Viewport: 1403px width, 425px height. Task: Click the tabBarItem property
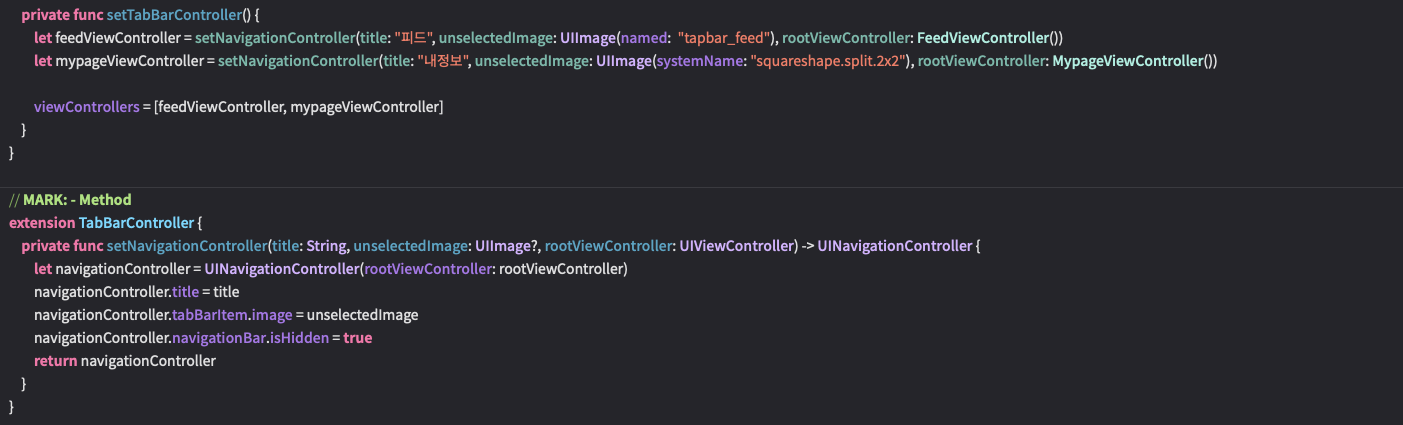tap(208, 314)
